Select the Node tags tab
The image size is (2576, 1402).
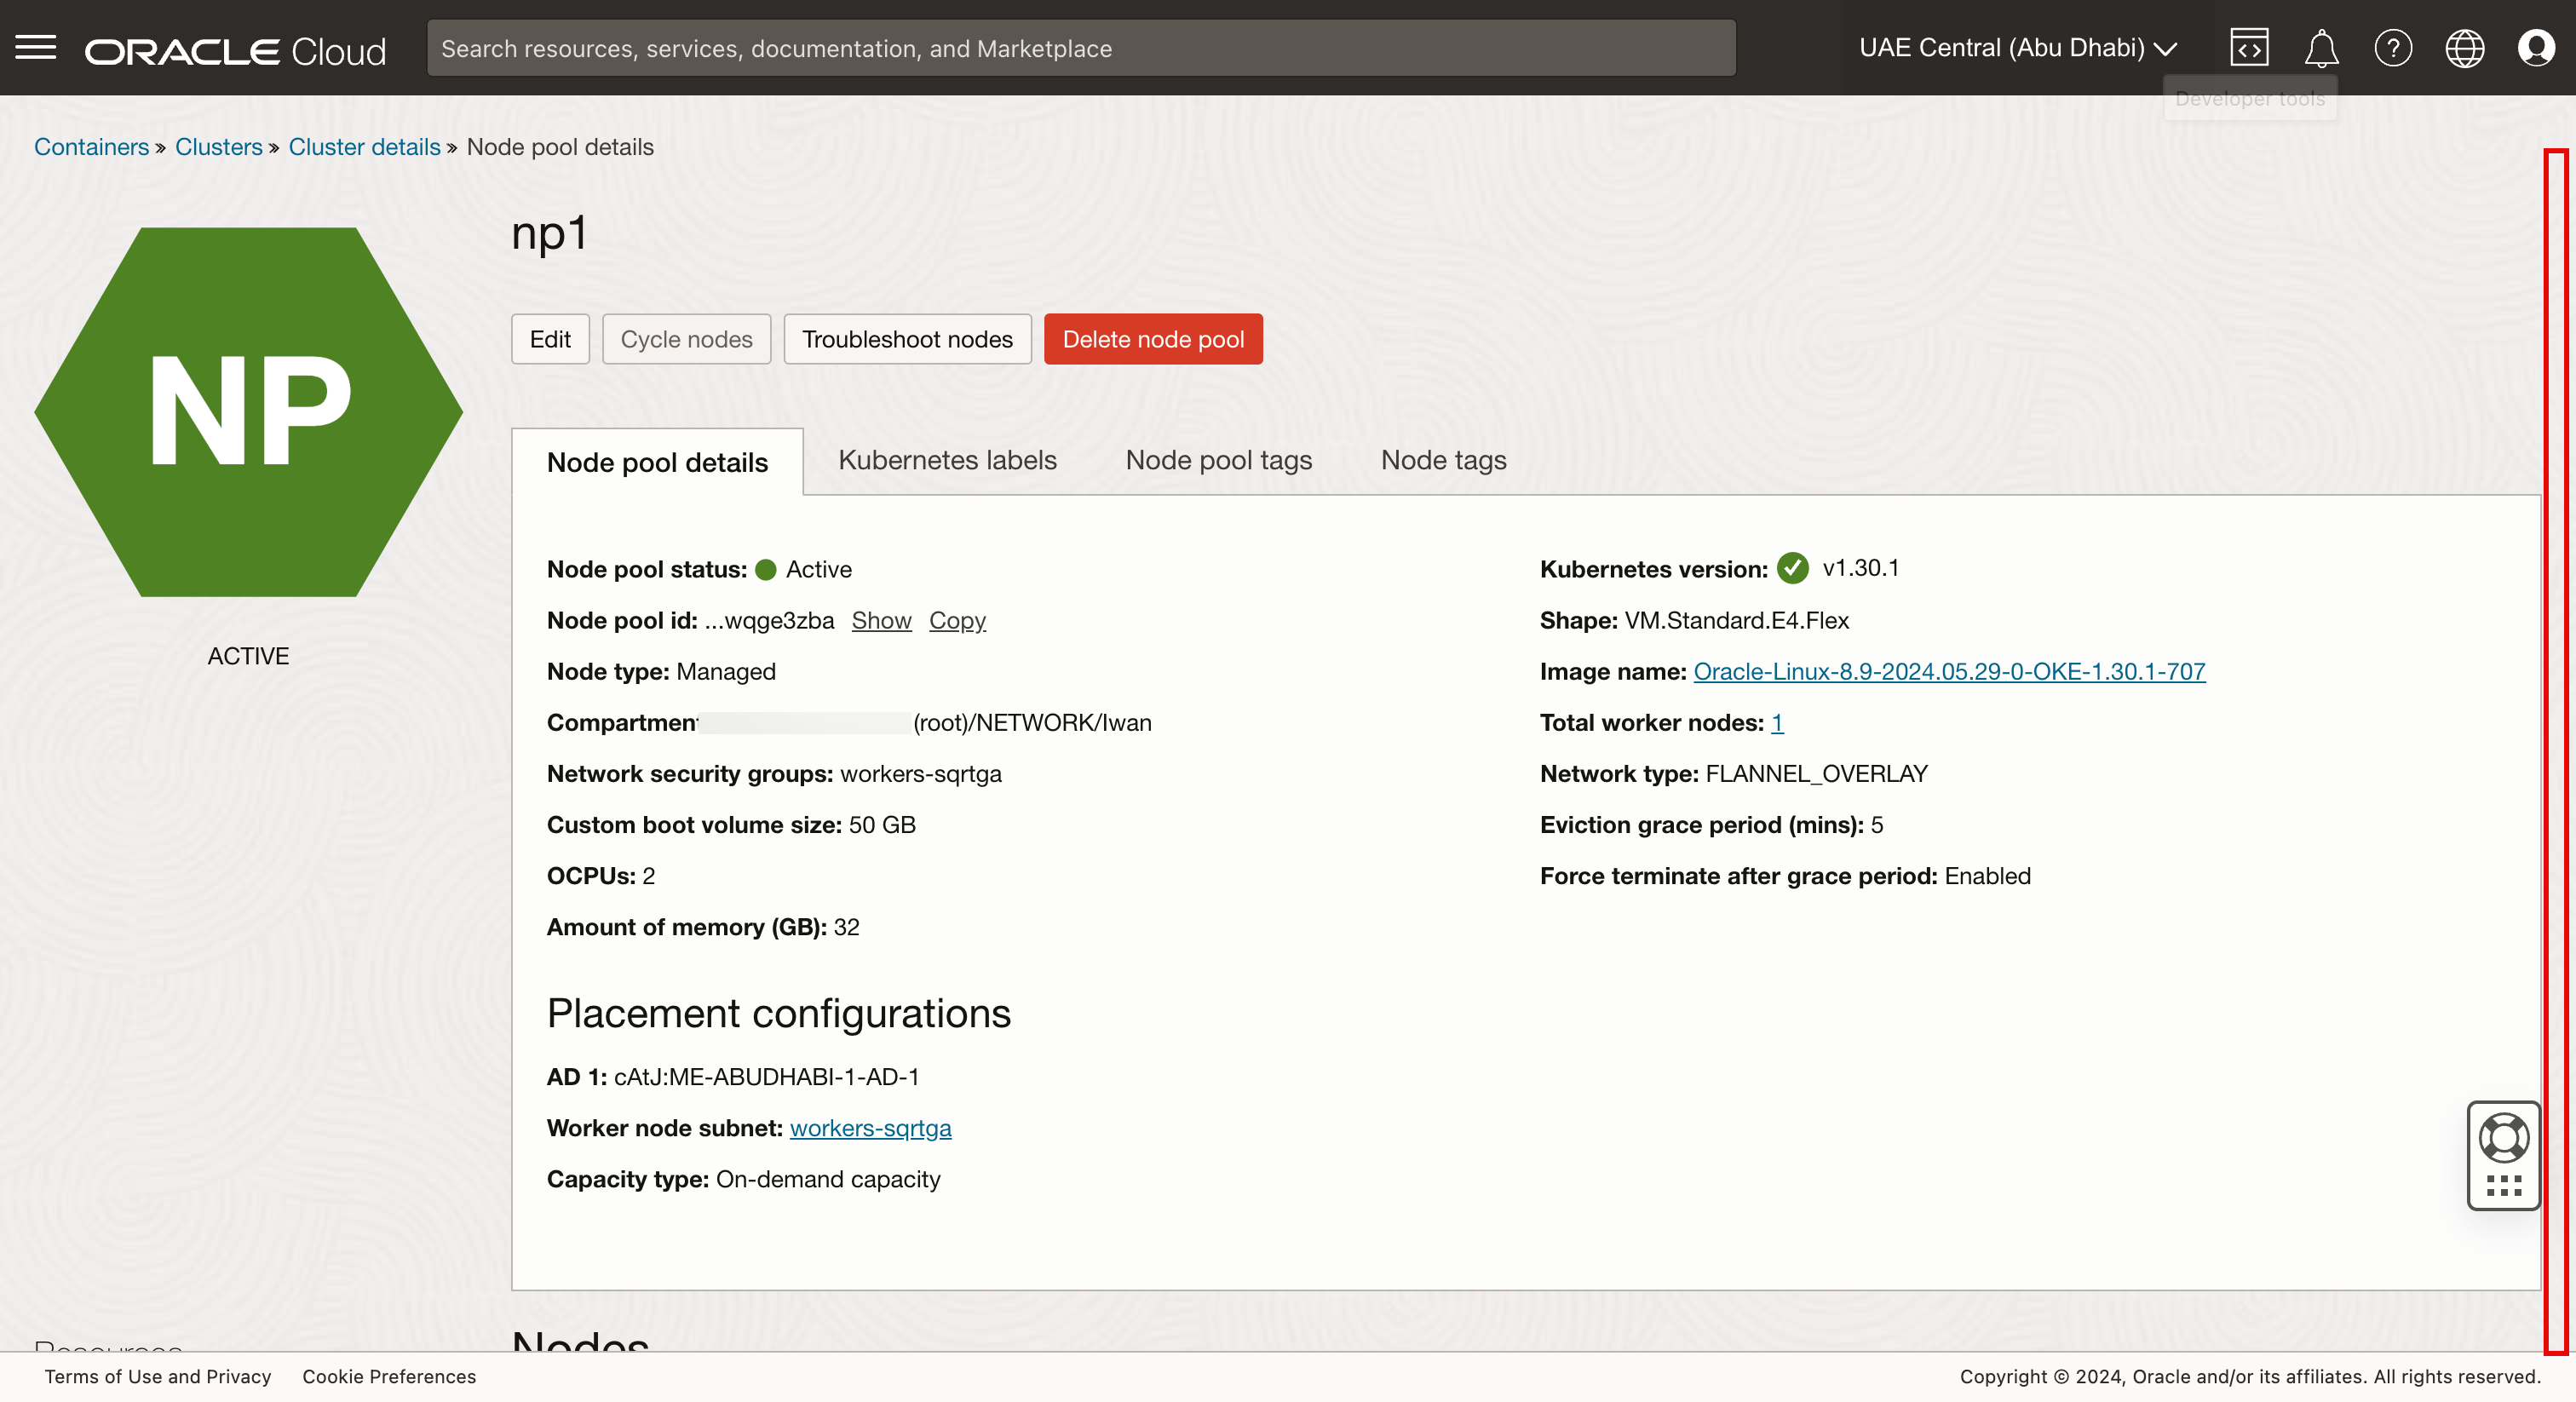coord(1443,460)
